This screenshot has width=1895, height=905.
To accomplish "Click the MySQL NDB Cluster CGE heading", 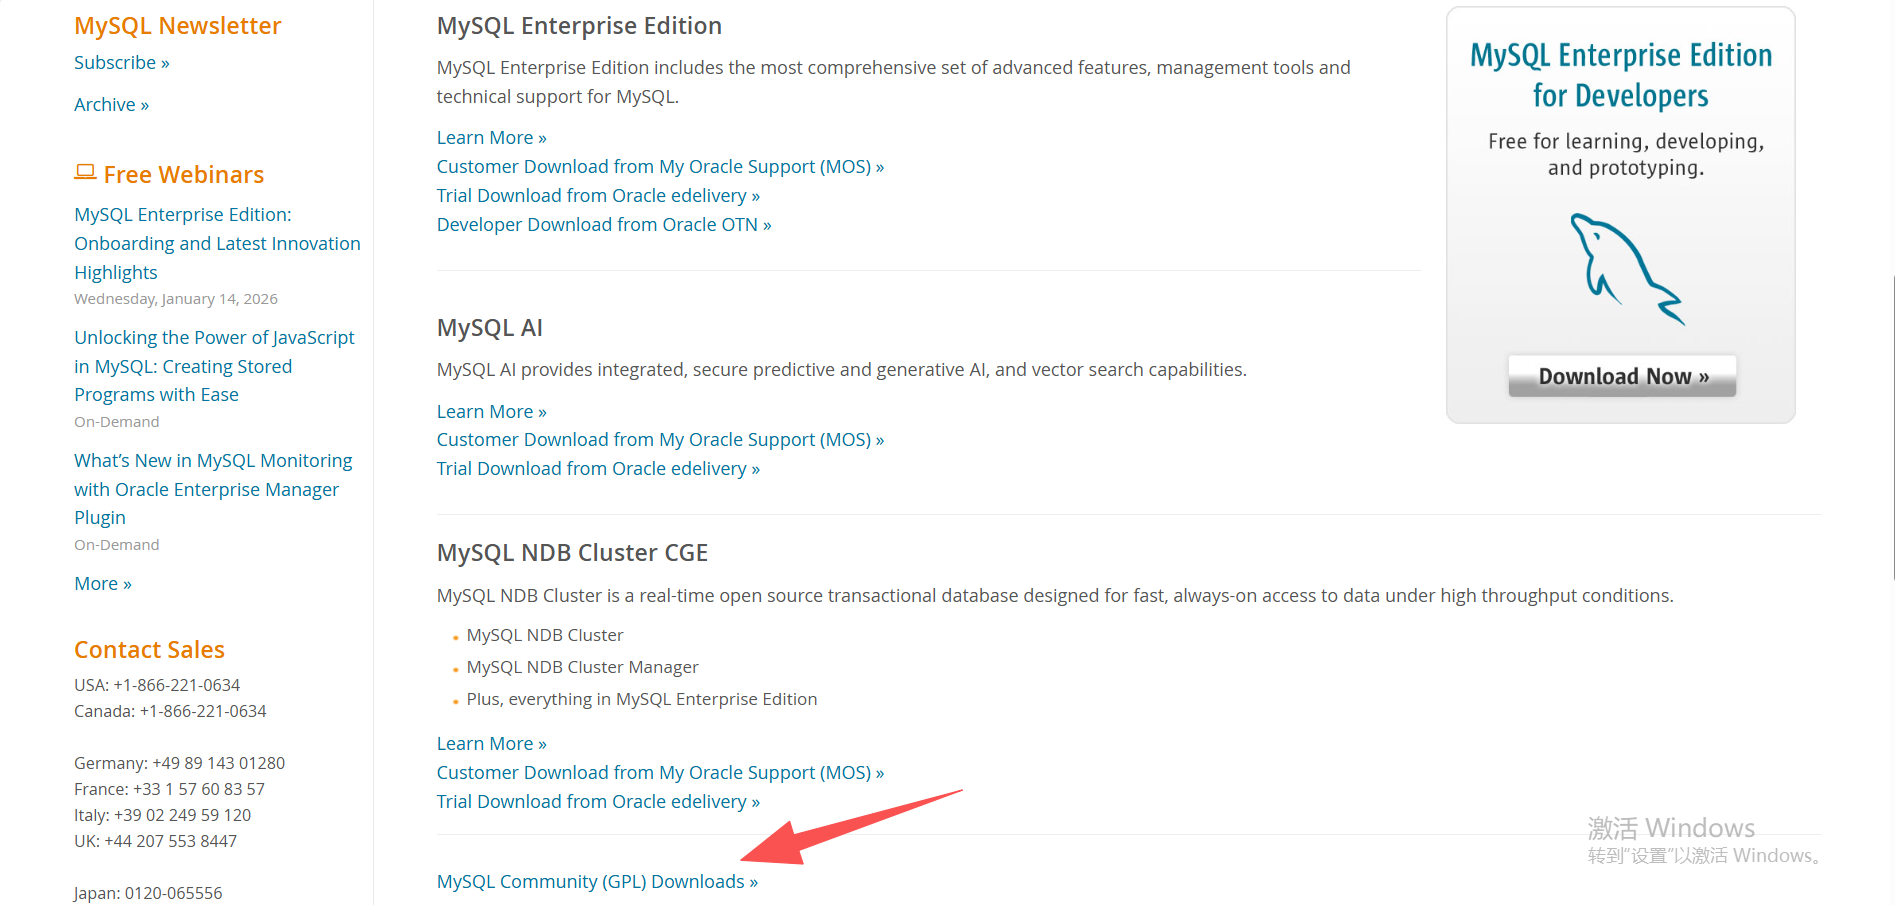I will click(572, 553).
